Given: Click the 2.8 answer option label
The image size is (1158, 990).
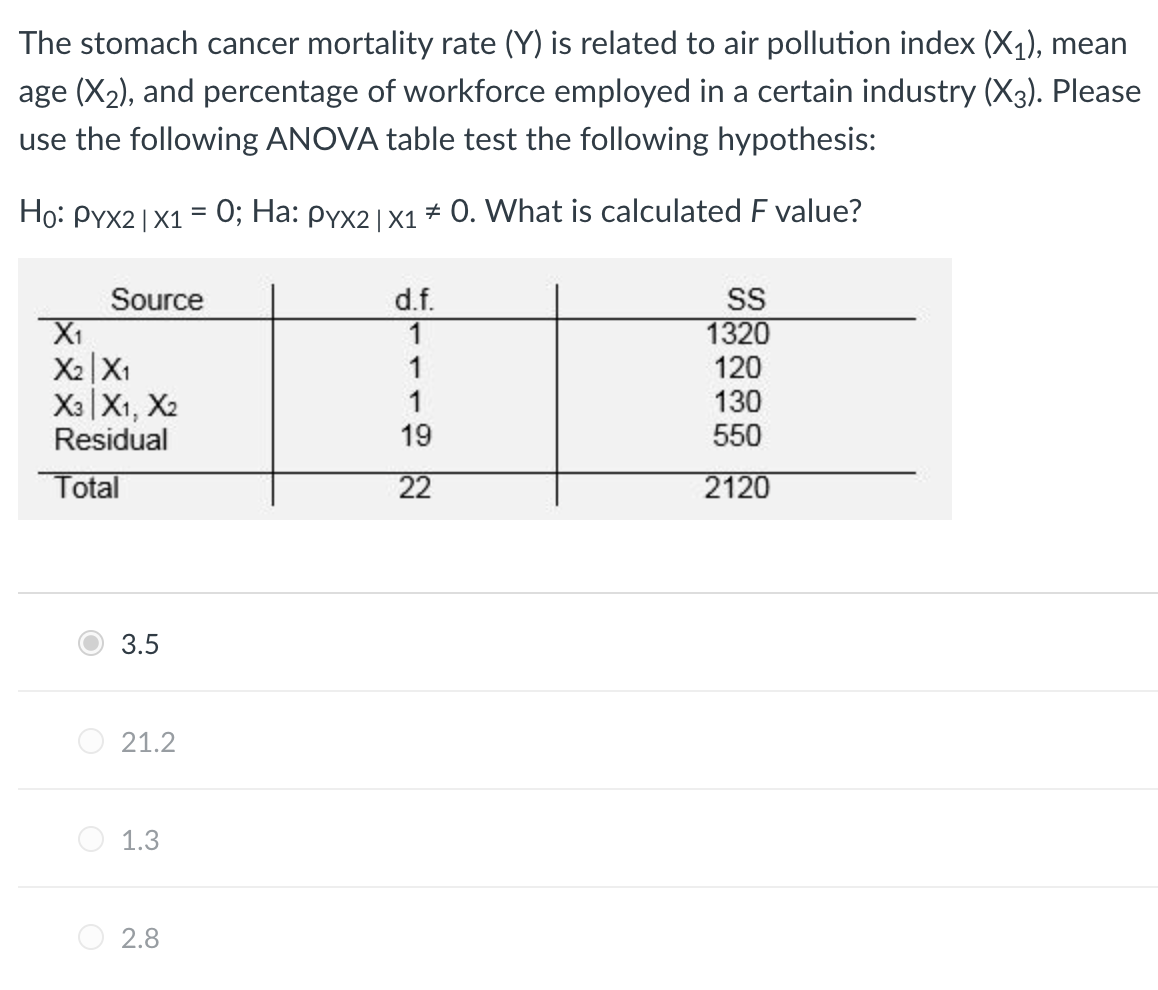Looking at the screenshot, I should click(140, 938).
